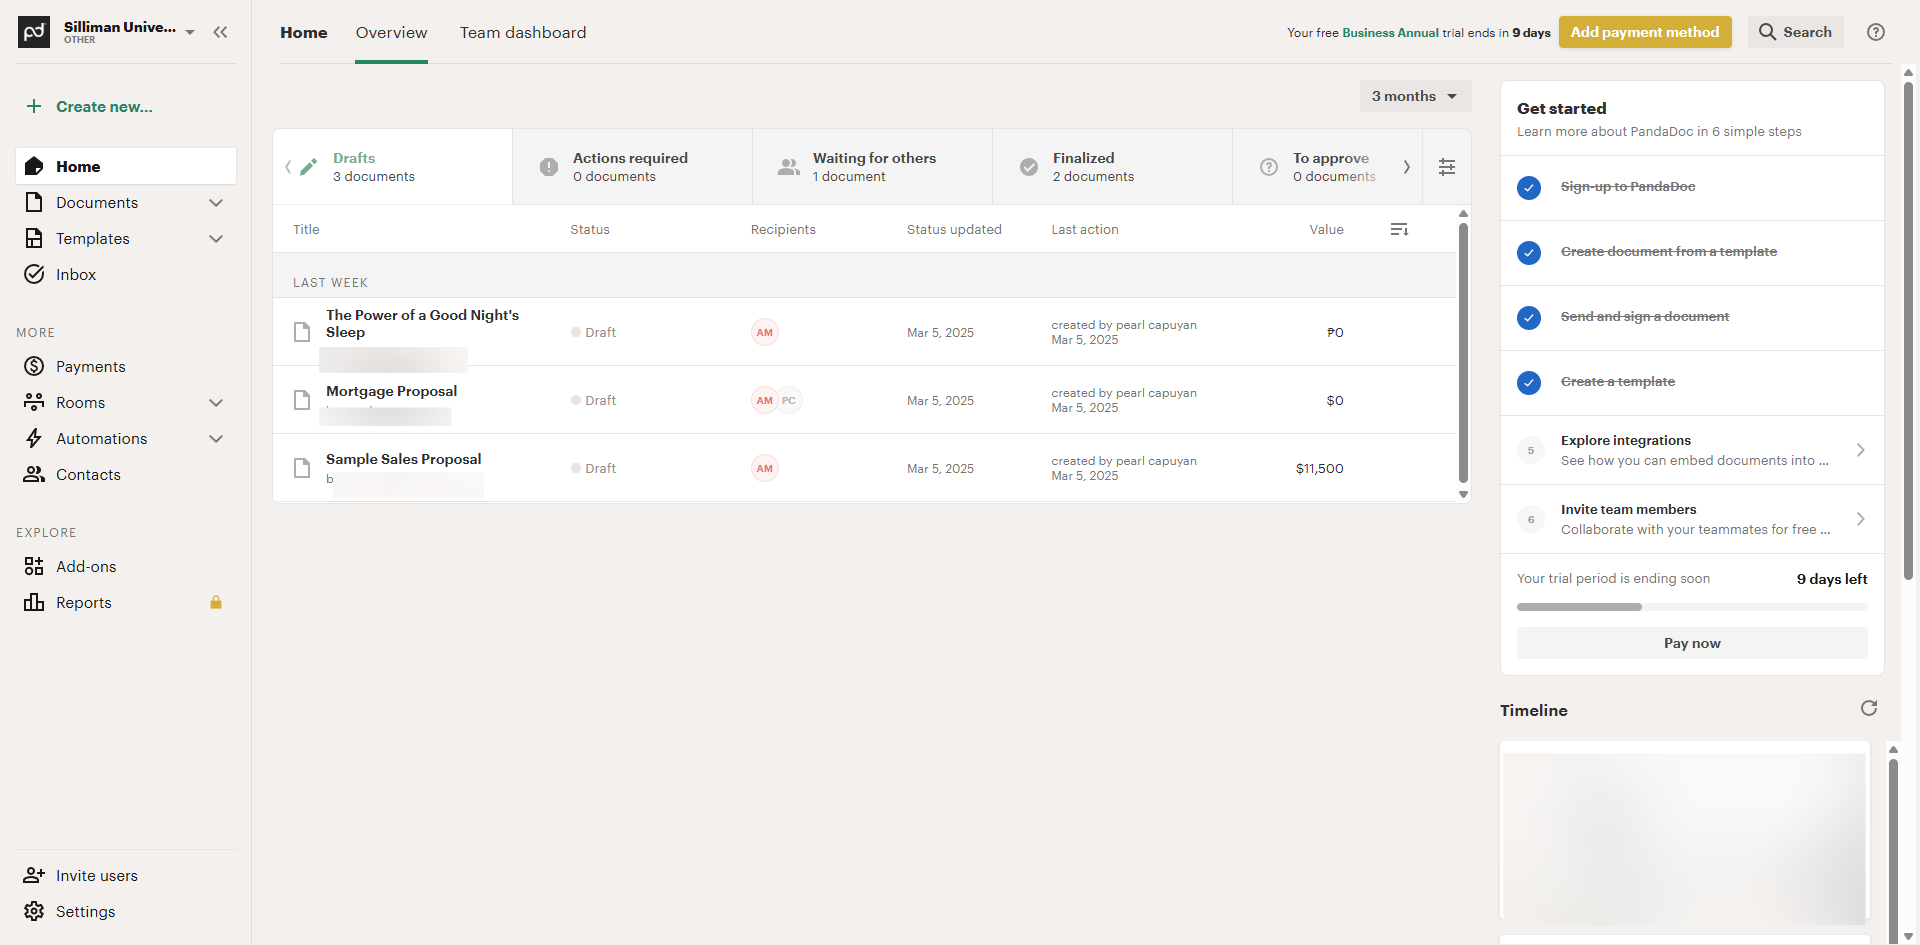Expand the Documents sidebar section
The width and height of the screenshot is (1920, 945).
tap(216, 203)
